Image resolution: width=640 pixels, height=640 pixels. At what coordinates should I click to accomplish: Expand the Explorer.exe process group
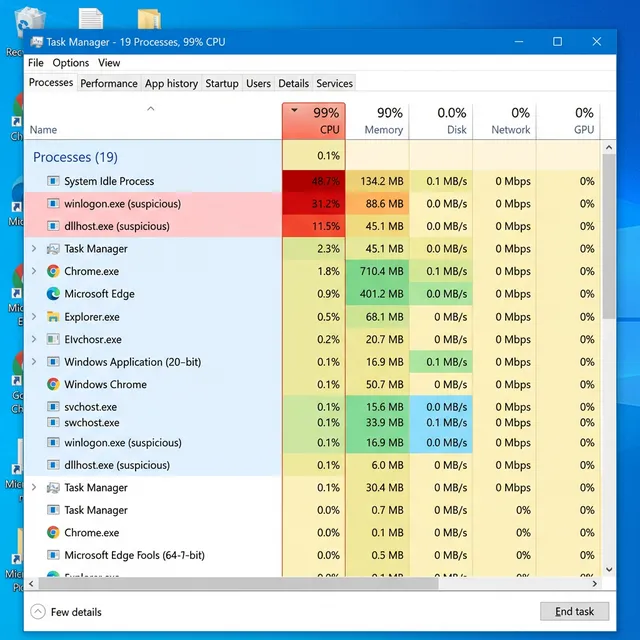(34, 317)
